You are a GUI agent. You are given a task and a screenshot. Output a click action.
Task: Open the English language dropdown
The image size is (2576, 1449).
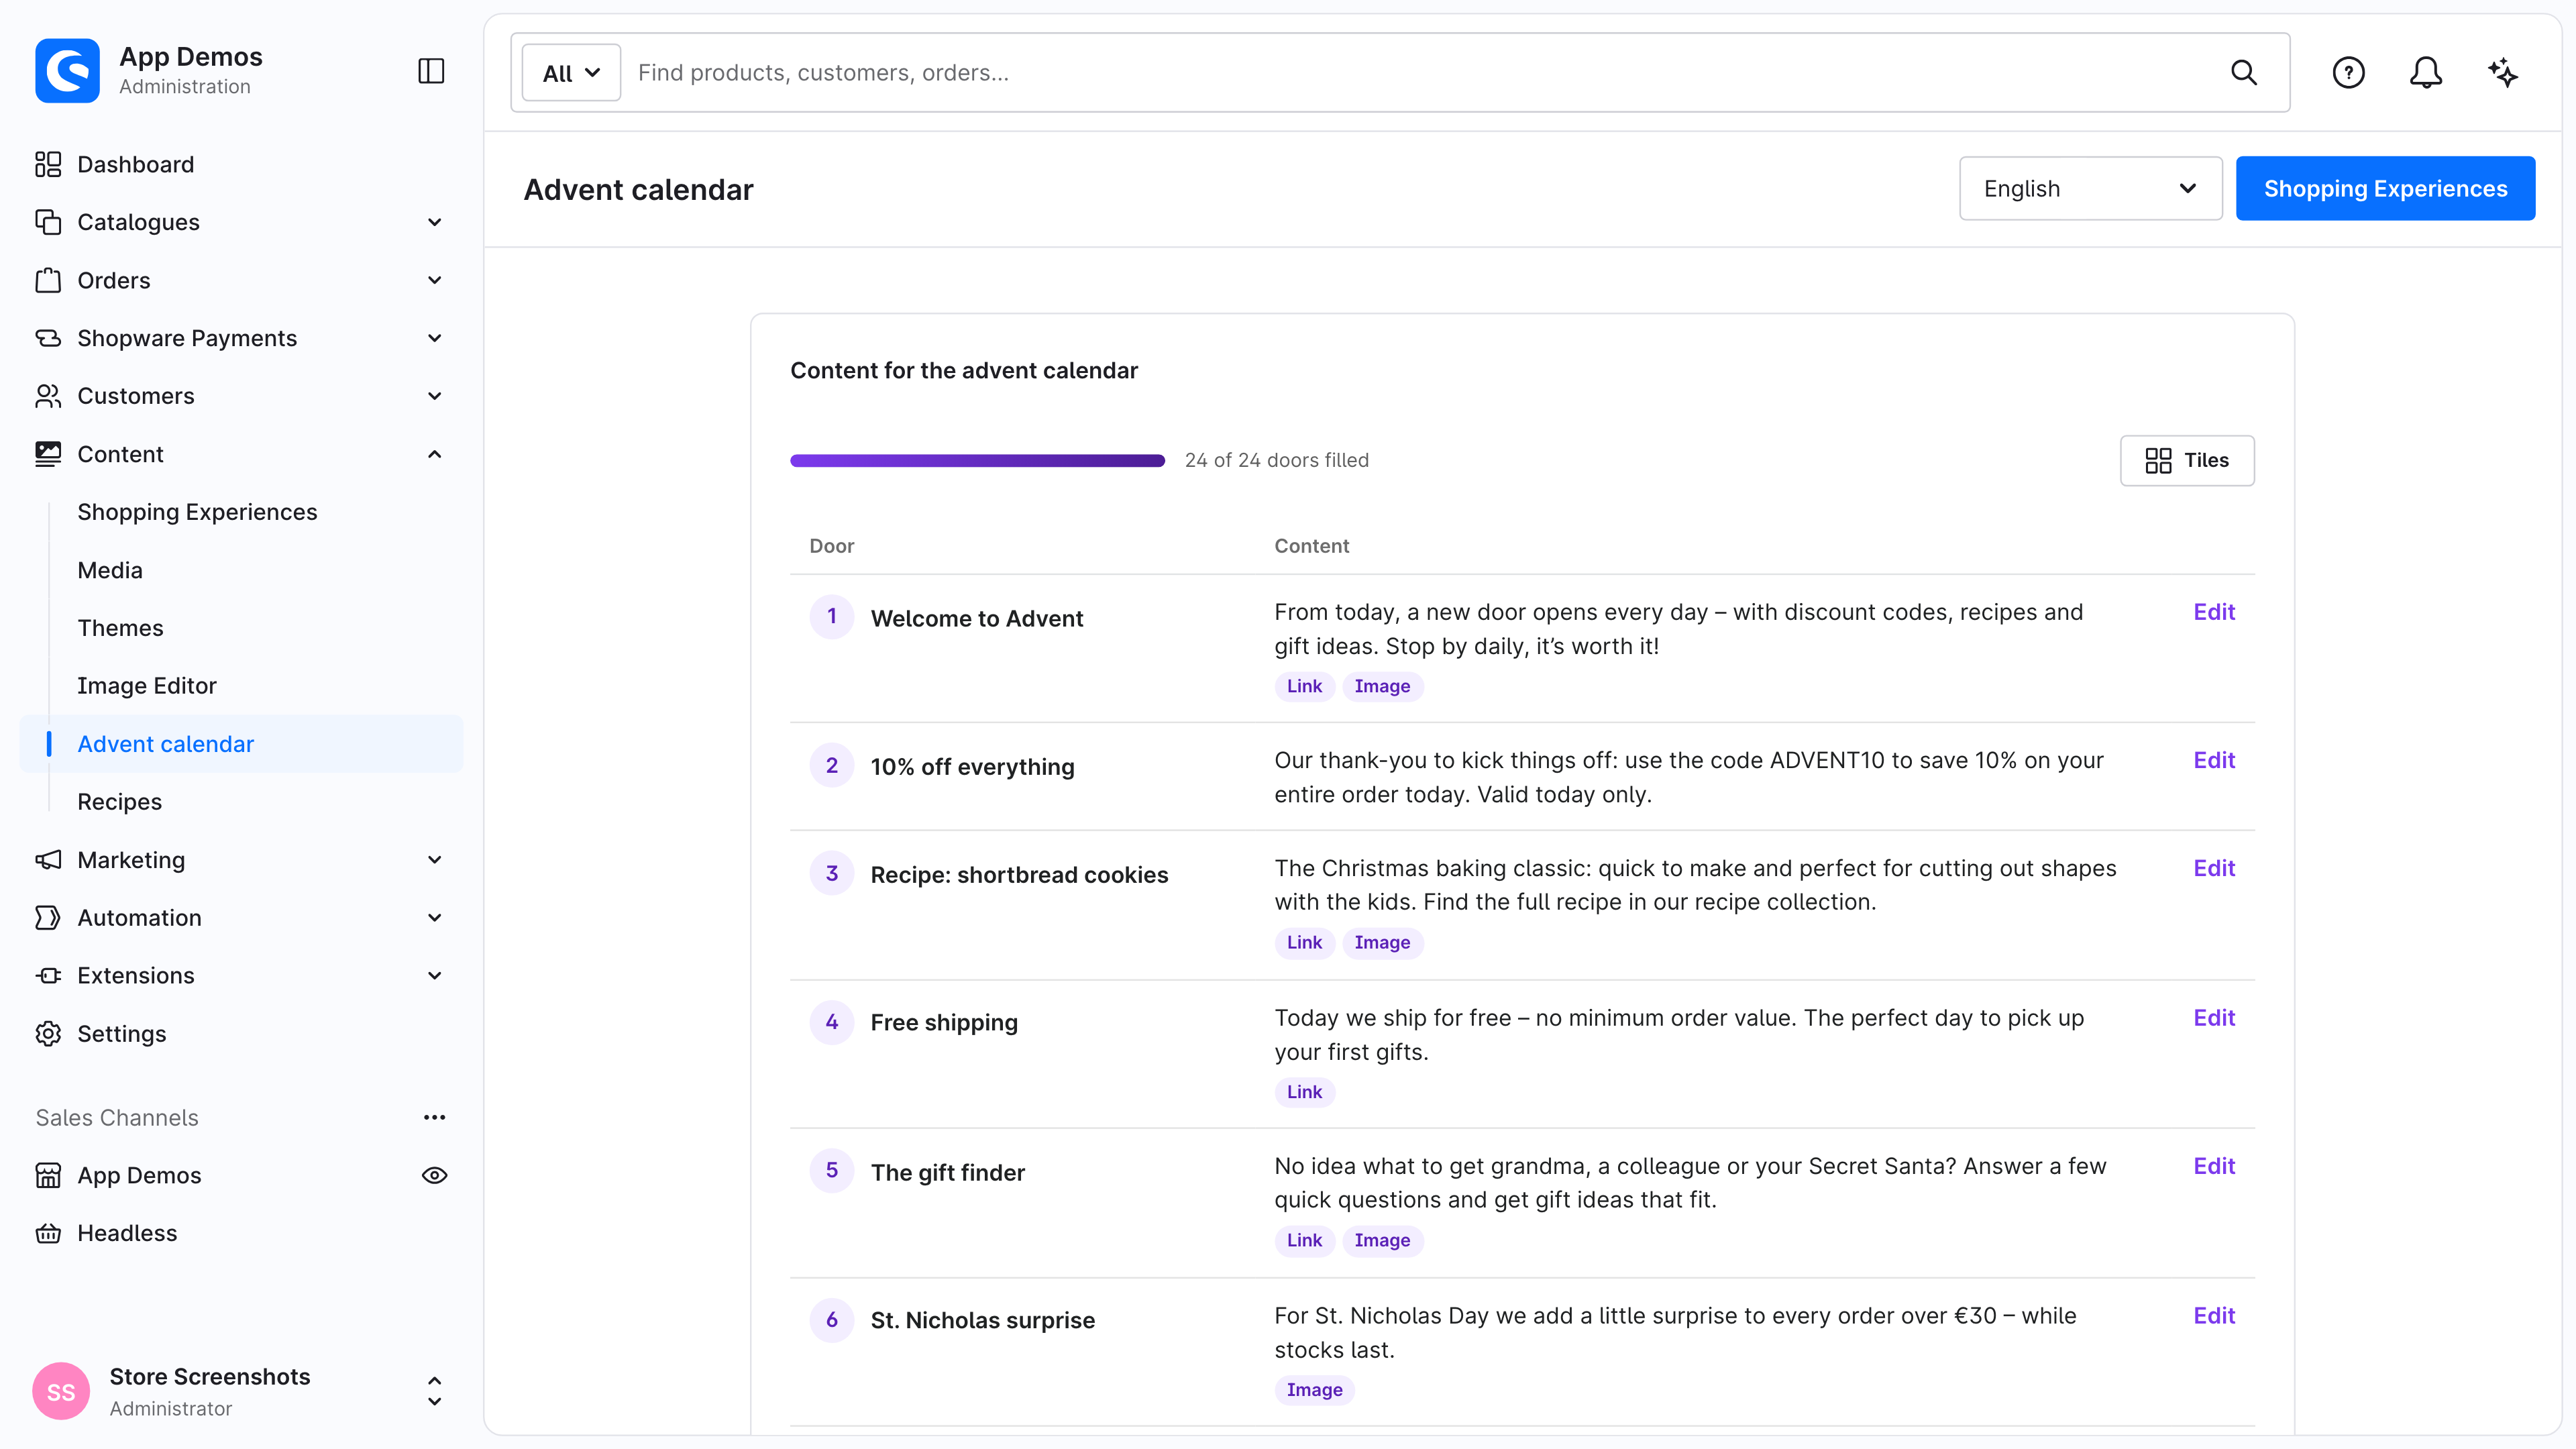pyautogui.click(x=2090, y=188)
